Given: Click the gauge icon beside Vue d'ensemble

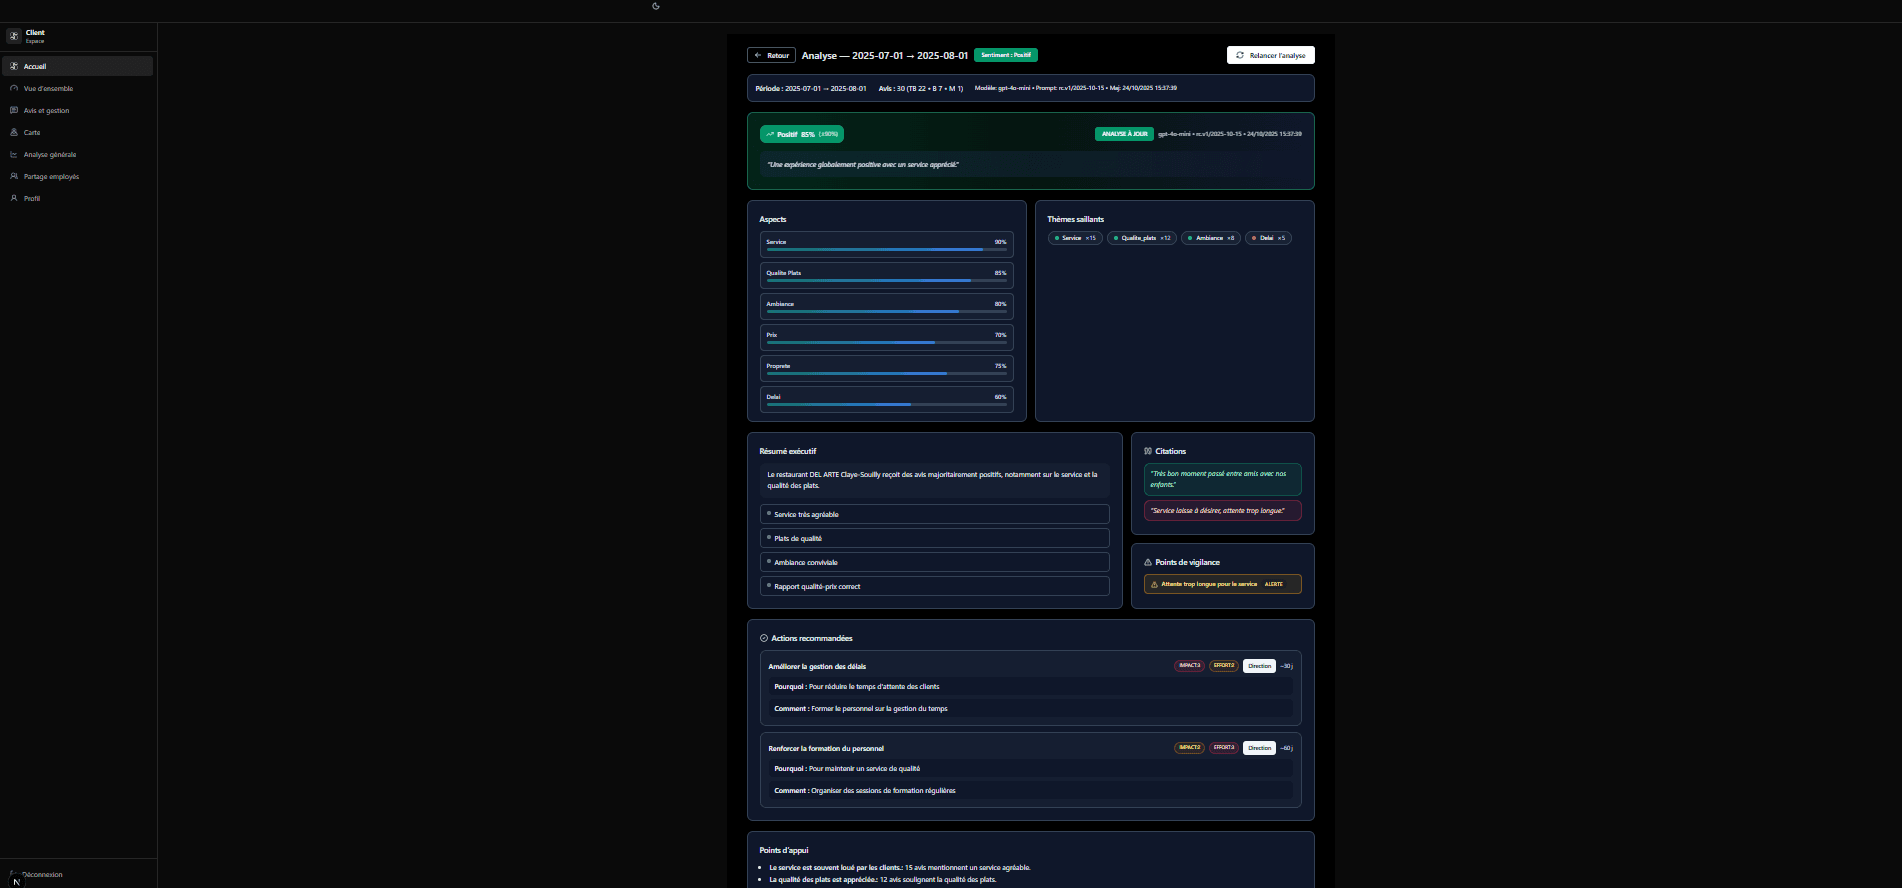Looking at the screenshot, I should point(14,88).
